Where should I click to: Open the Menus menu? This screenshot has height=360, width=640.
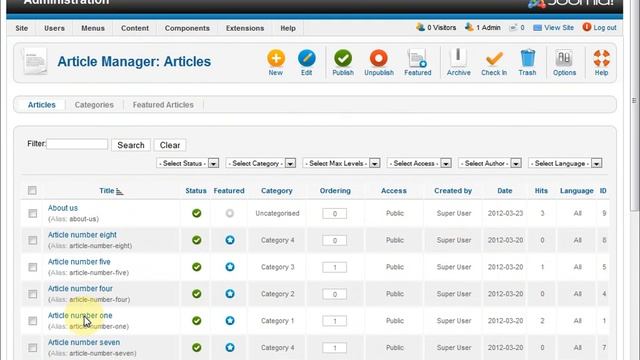coord(93,28)
